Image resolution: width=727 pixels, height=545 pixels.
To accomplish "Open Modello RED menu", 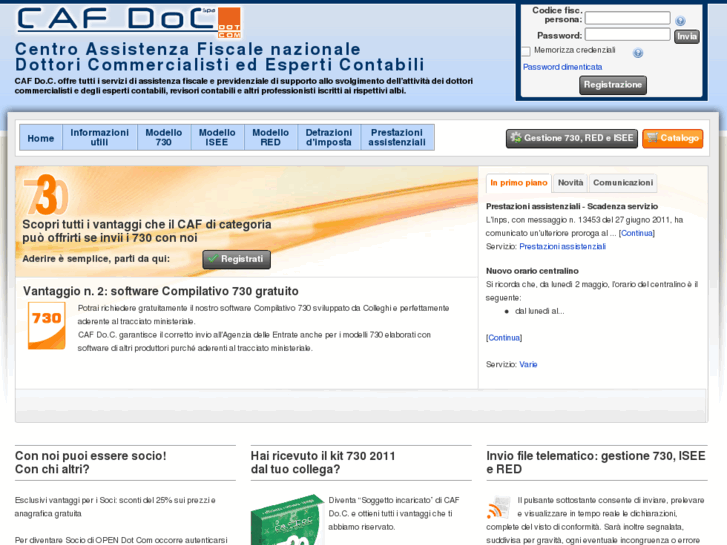I will (x=270, y=138).
